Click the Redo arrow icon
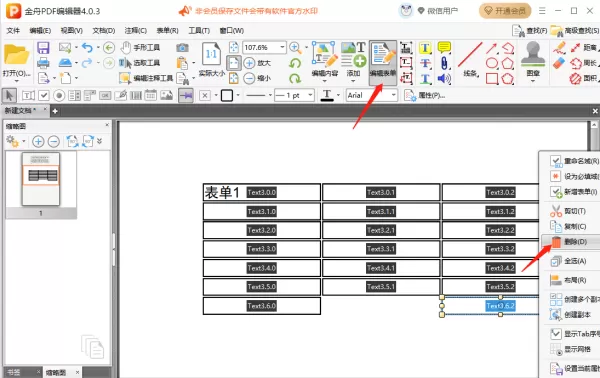This screenshot has height=378, width=600. click(87, 62)
